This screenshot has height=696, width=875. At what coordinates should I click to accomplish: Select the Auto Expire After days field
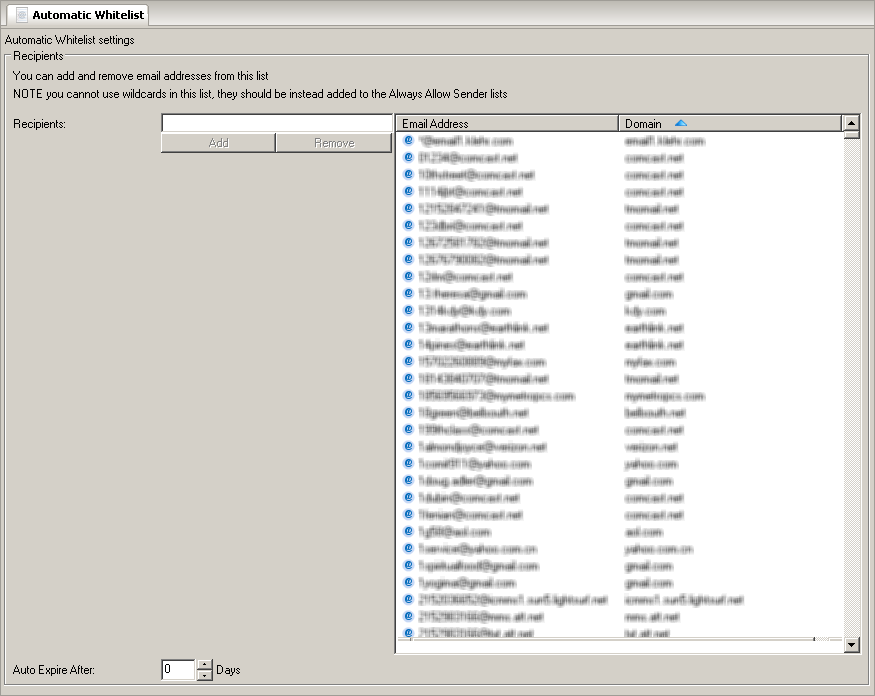click(x=177, y=669)
